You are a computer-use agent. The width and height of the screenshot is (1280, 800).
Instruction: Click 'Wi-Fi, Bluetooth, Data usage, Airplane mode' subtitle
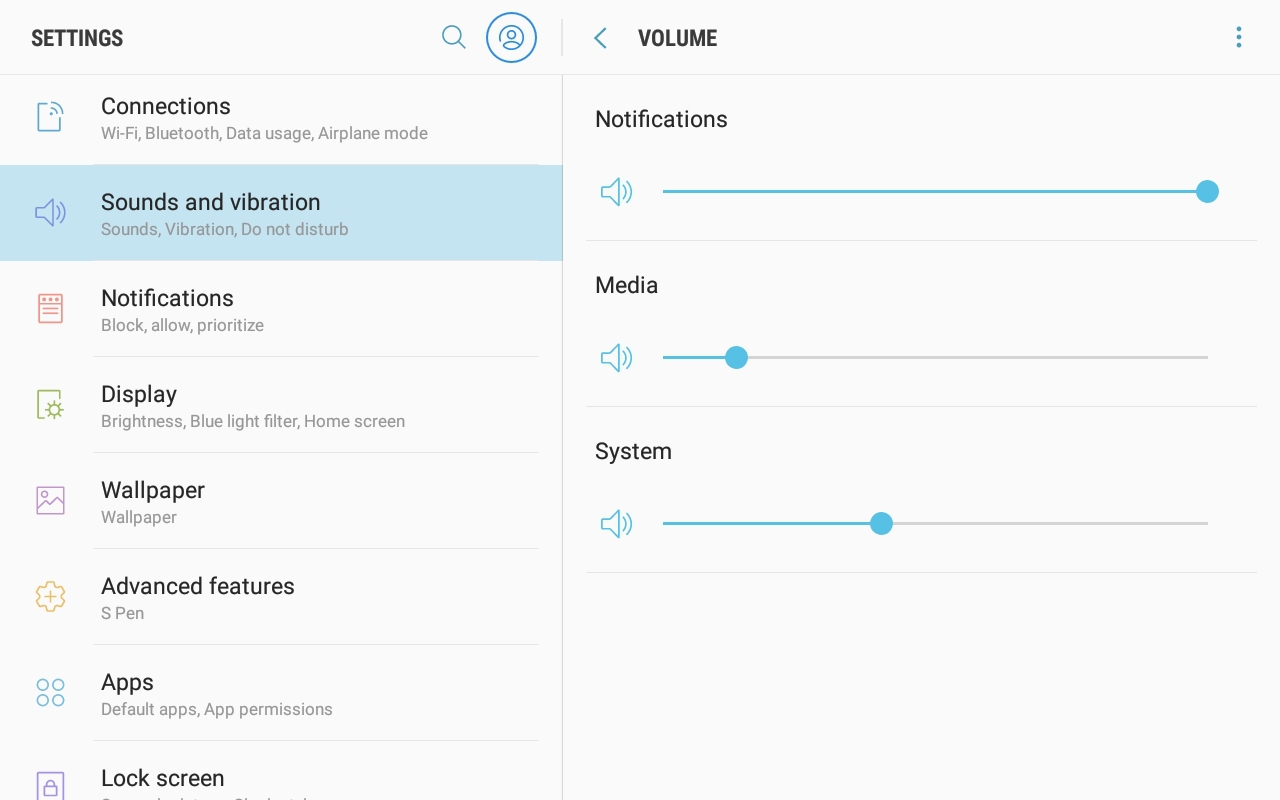click(x=264, y=133)
